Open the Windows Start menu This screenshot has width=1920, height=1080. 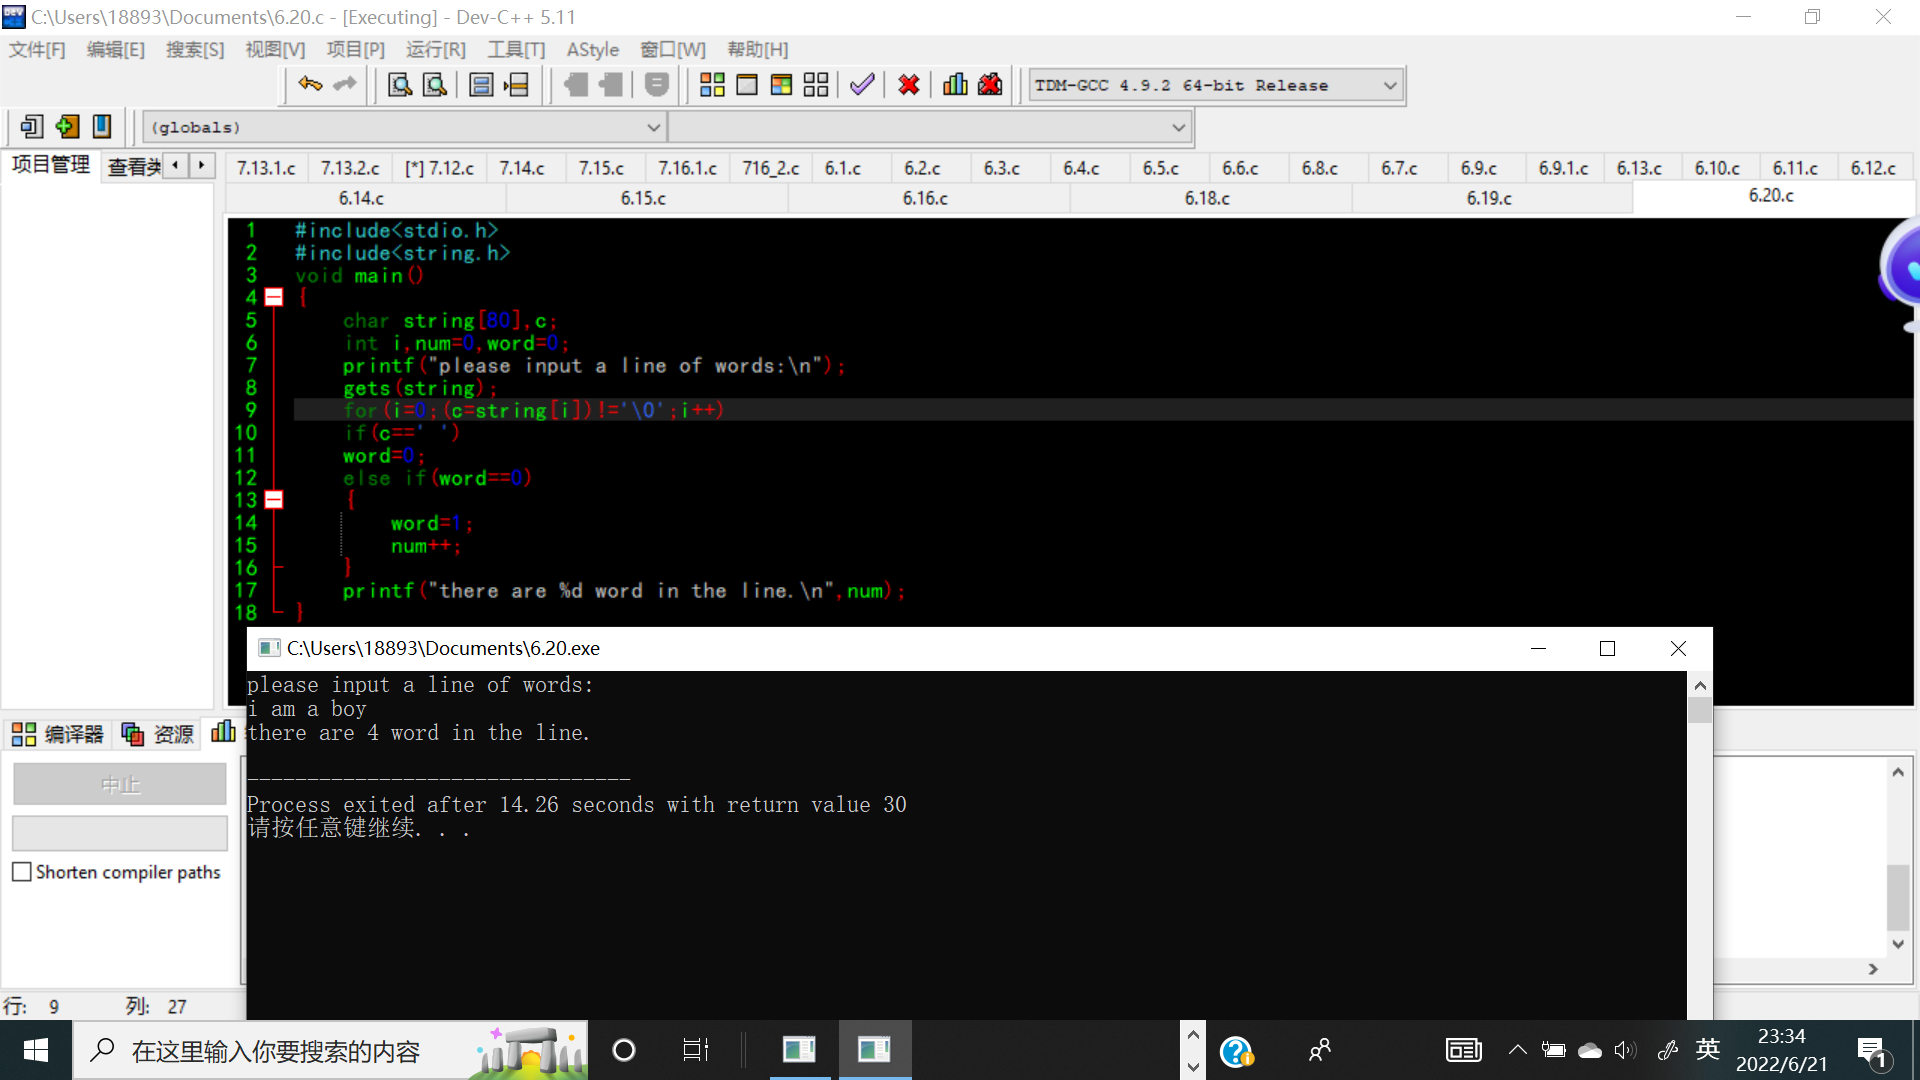[36, 1050]
